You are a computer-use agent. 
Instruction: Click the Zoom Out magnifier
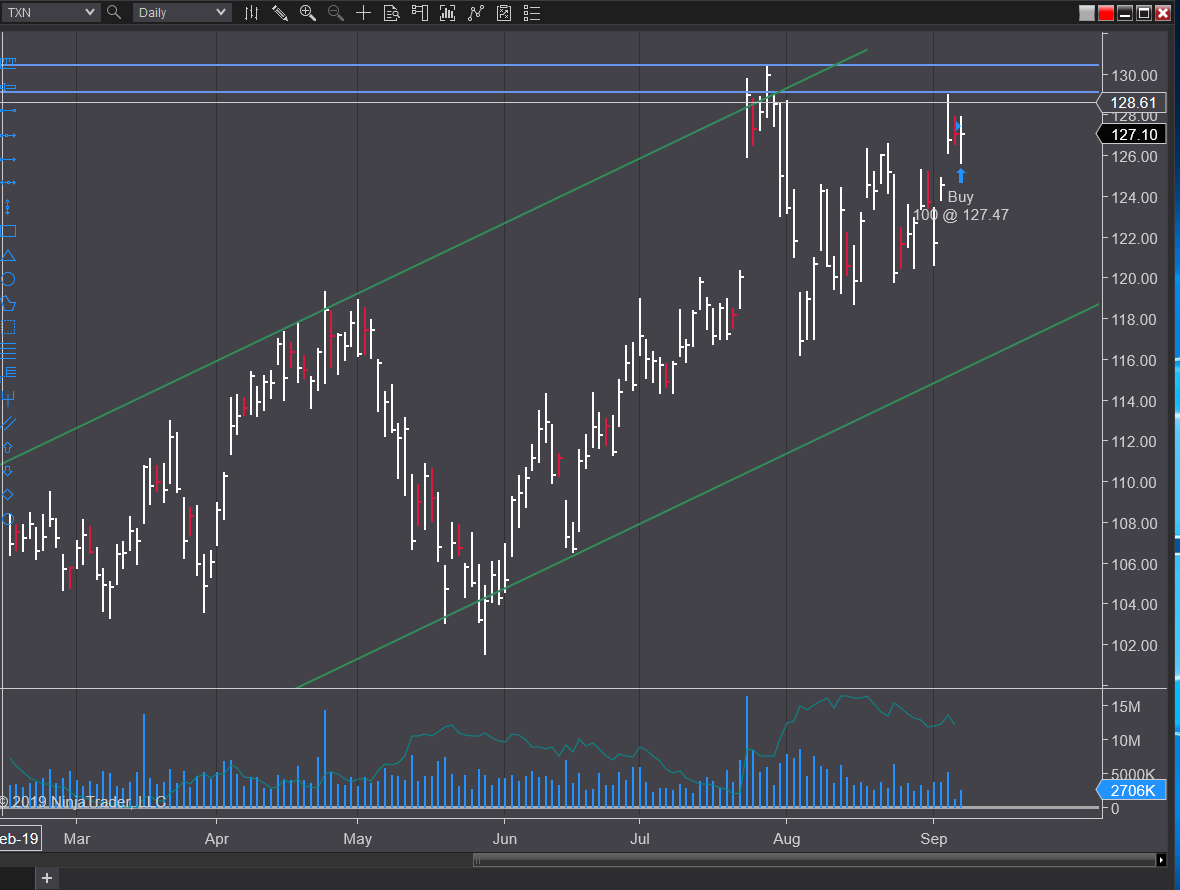pos(336,13)
